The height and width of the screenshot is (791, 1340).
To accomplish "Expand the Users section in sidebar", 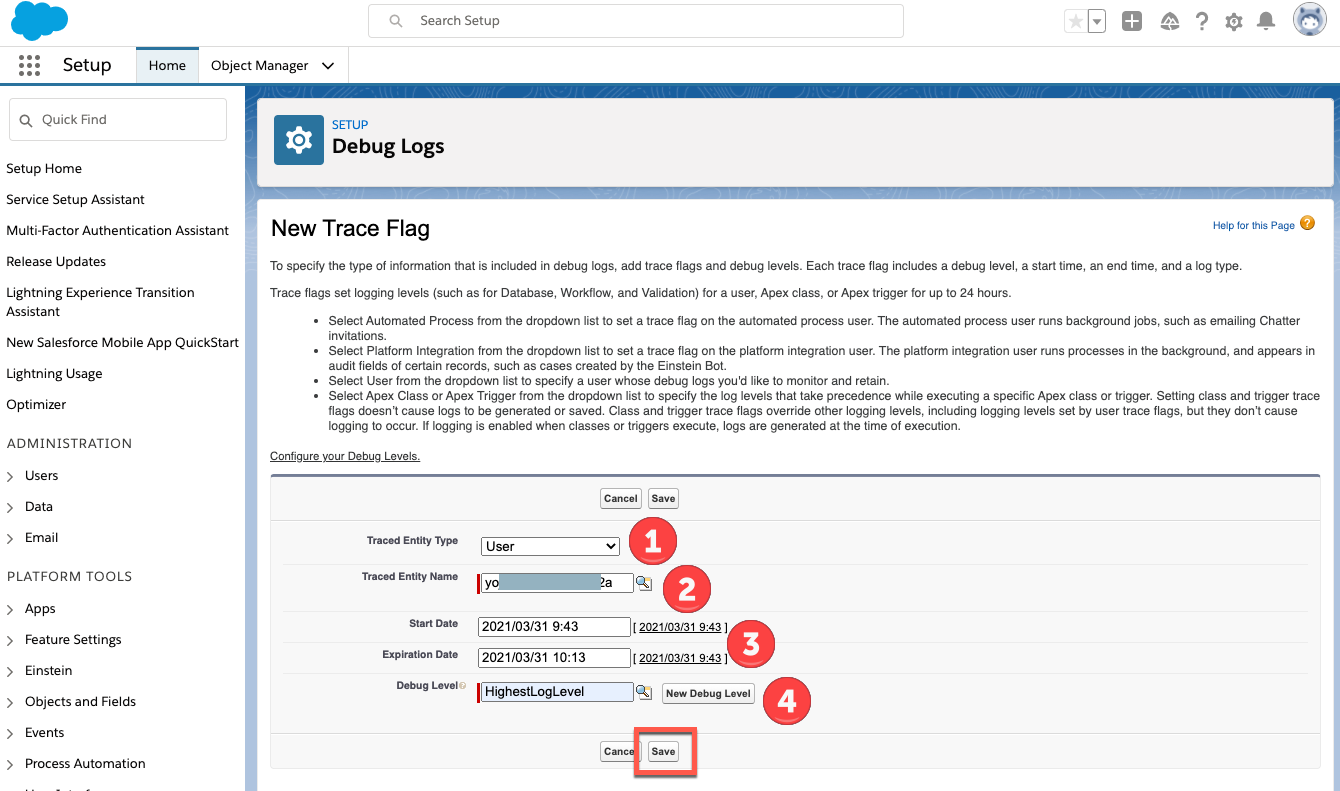I will (11, 476).
